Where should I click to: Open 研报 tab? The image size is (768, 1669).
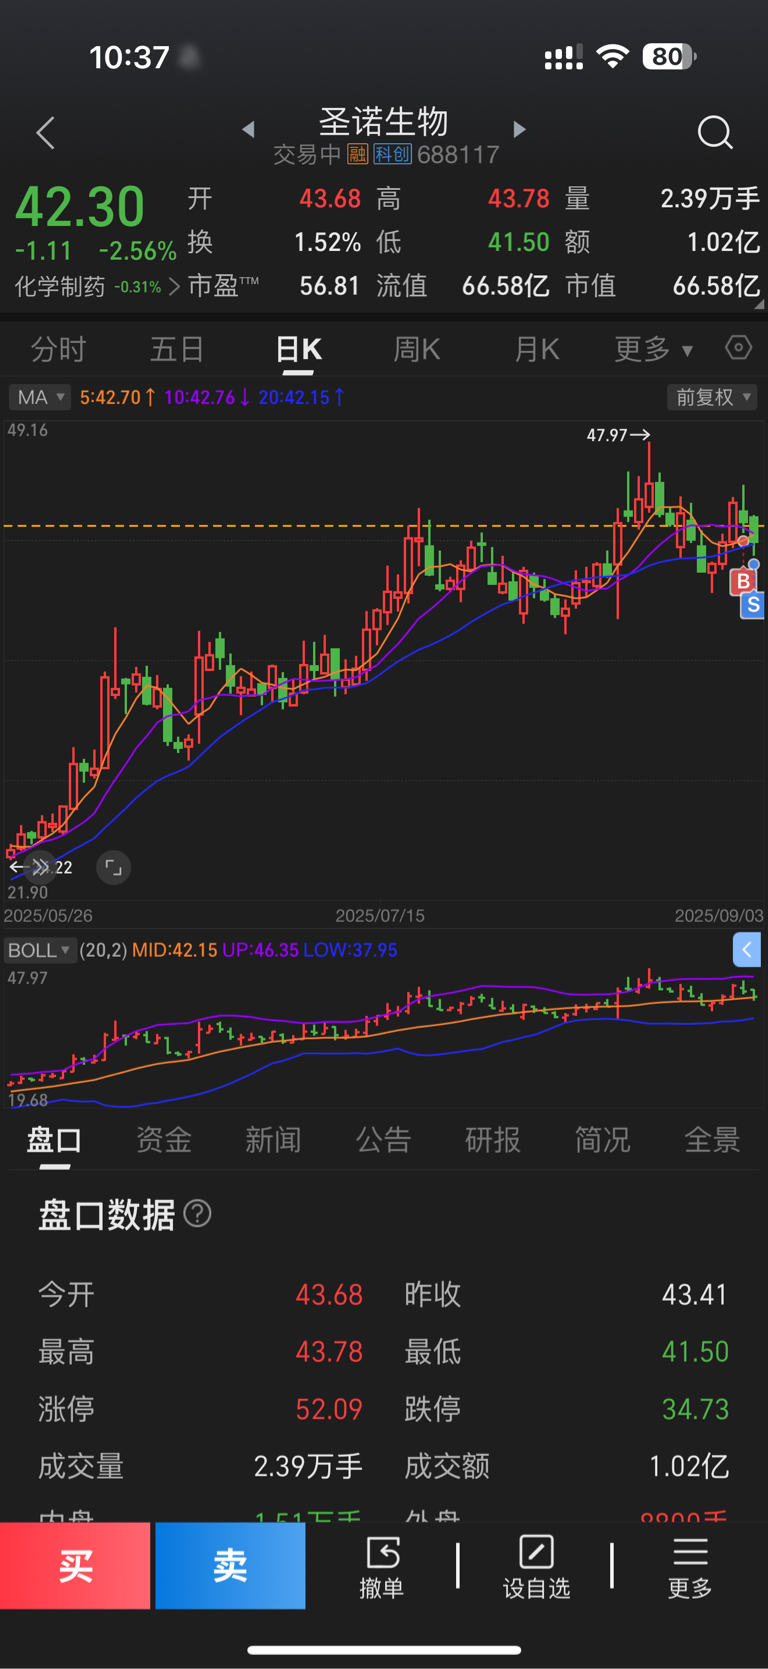pyautogui.click(x=493, y=1140)
